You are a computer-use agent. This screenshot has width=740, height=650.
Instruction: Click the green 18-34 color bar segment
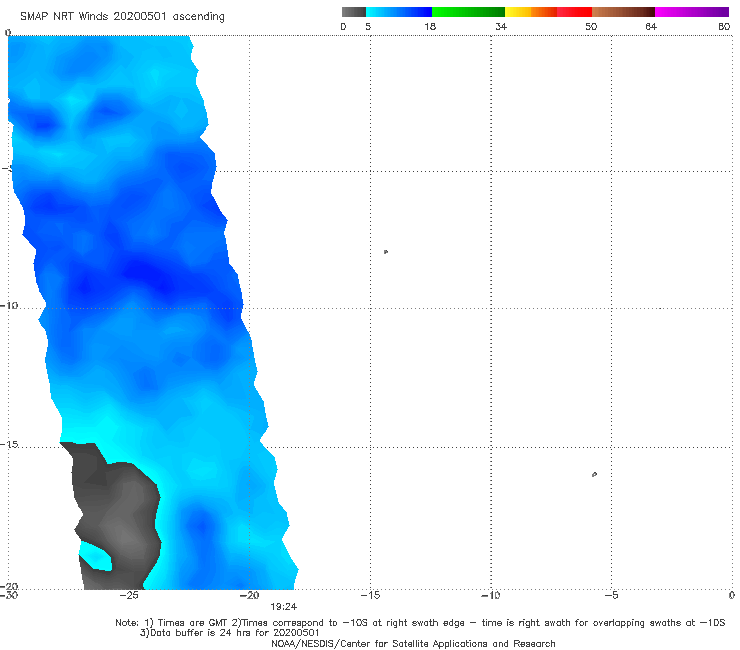pos(468,12)
